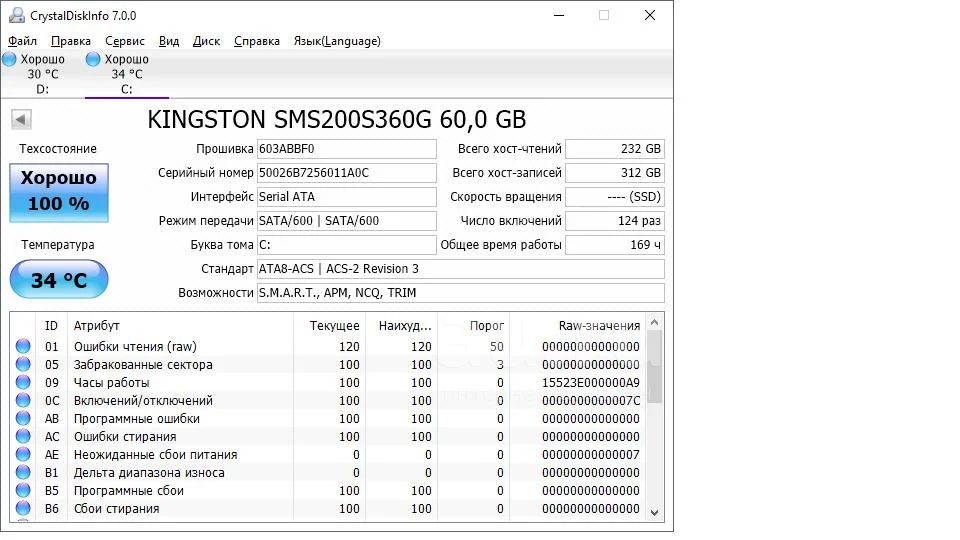Click the Возможности field S.M.A.R.T., APM, NCQ, TRIM

pos(460,293)
